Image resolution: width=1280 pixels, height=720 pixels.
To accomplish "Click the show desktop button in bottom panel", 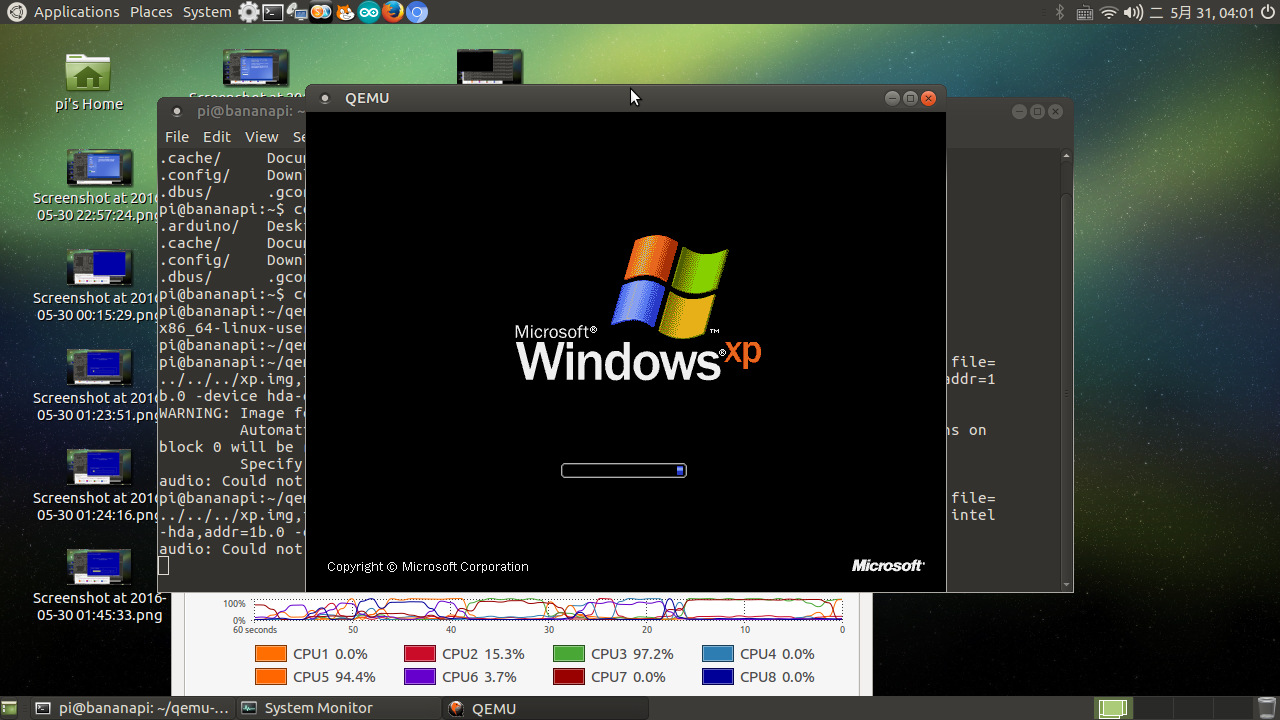I will (x=9, y=708).
